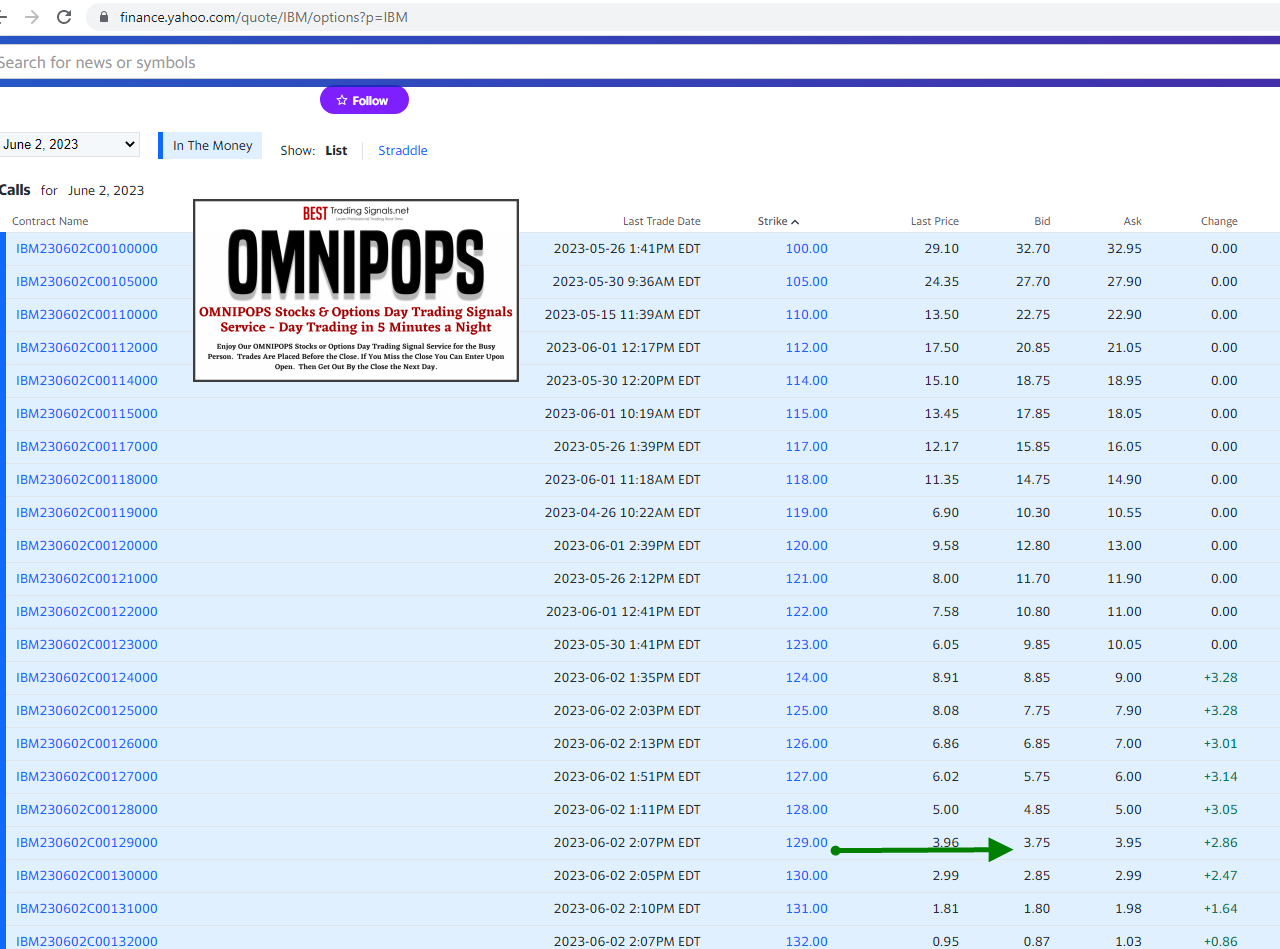Open contract IBM230602C00105000
Viewport: 1280px width, 949px height.
[87, 282]
